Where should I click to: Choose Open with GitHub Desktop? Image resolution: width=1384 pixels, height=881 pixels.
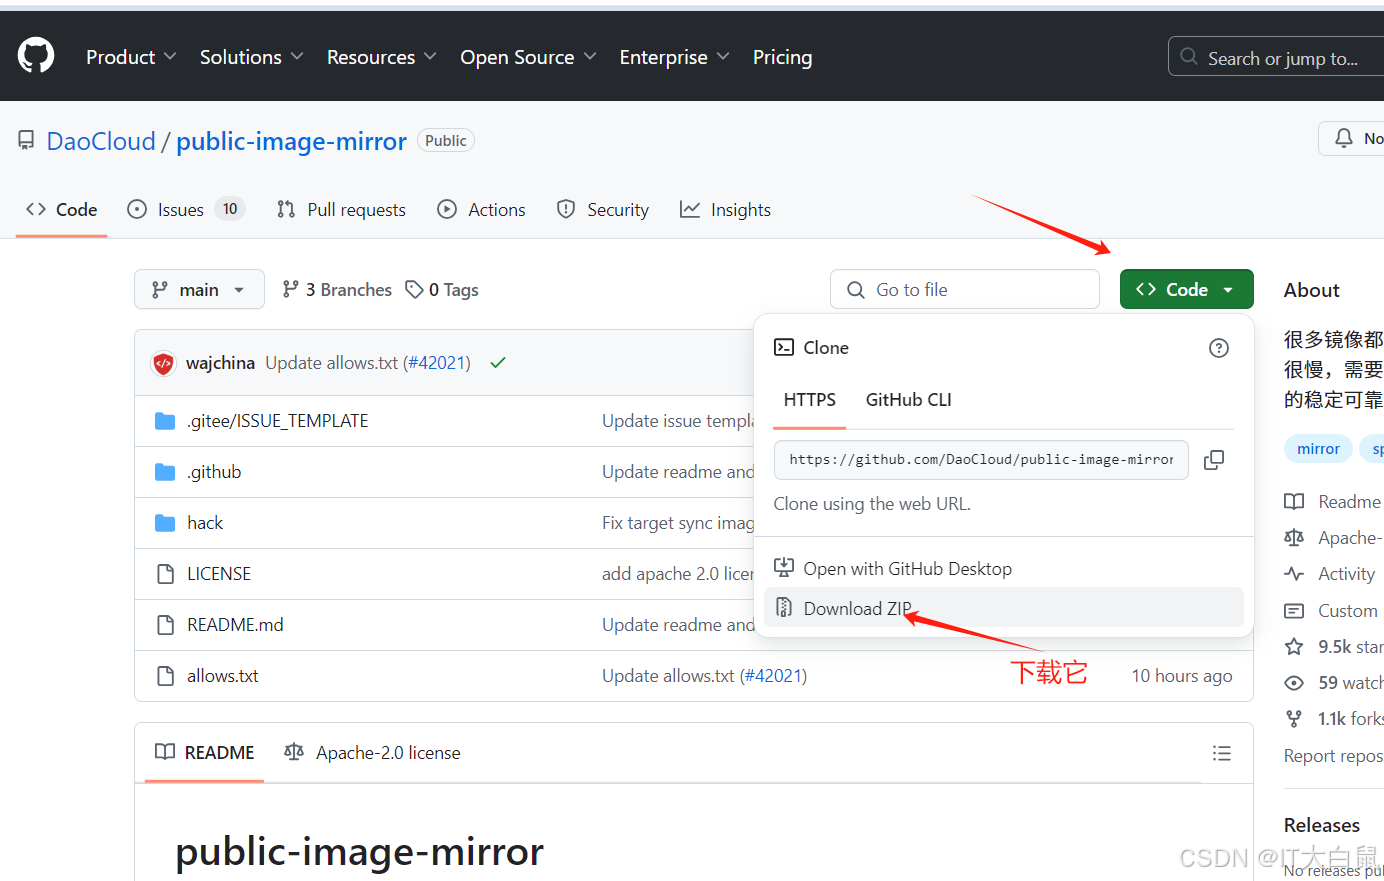[1004, 568]
